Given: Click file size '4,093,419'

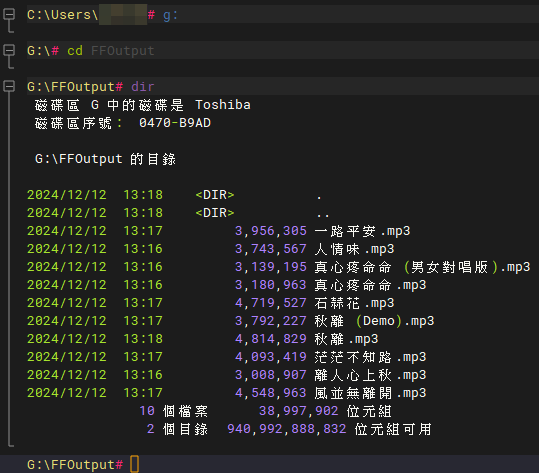Looking at the screenshot, I should [271, 357].
